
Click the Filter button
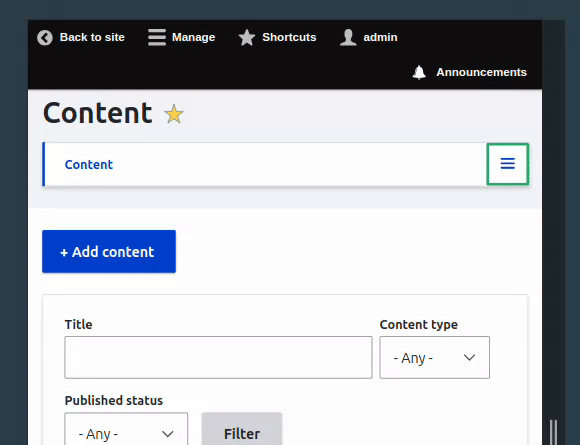242,430
